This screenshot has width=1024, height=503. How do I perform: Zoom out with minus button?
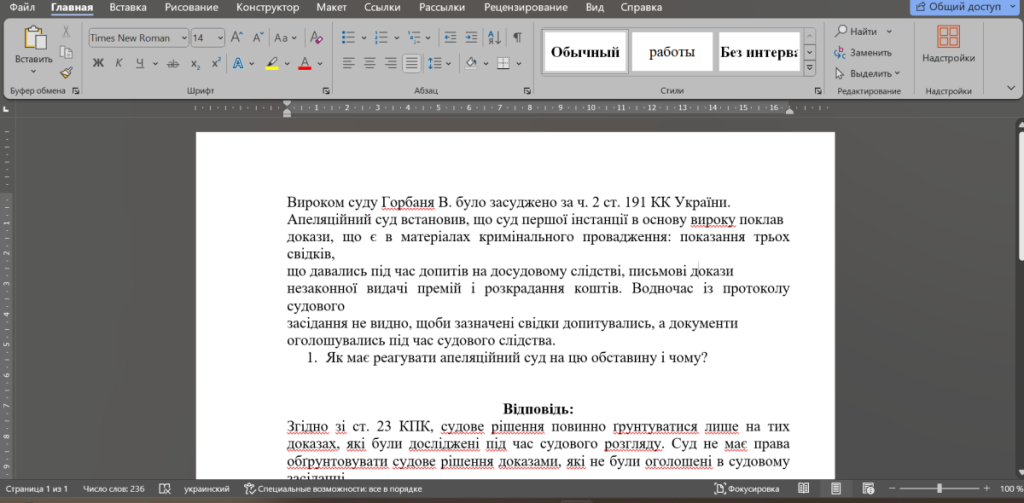891,489
